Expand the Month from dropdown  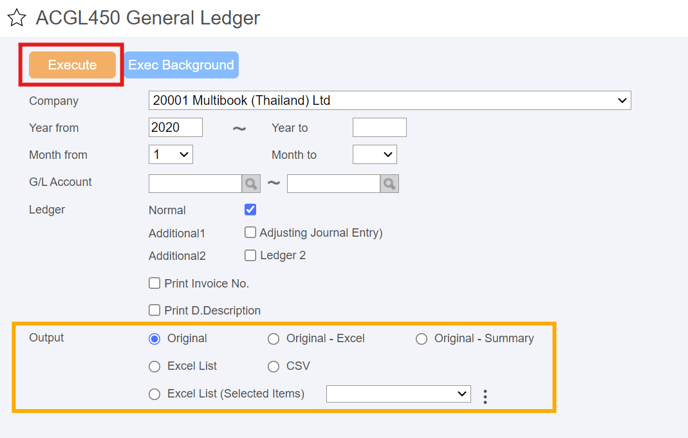point(170,155)
